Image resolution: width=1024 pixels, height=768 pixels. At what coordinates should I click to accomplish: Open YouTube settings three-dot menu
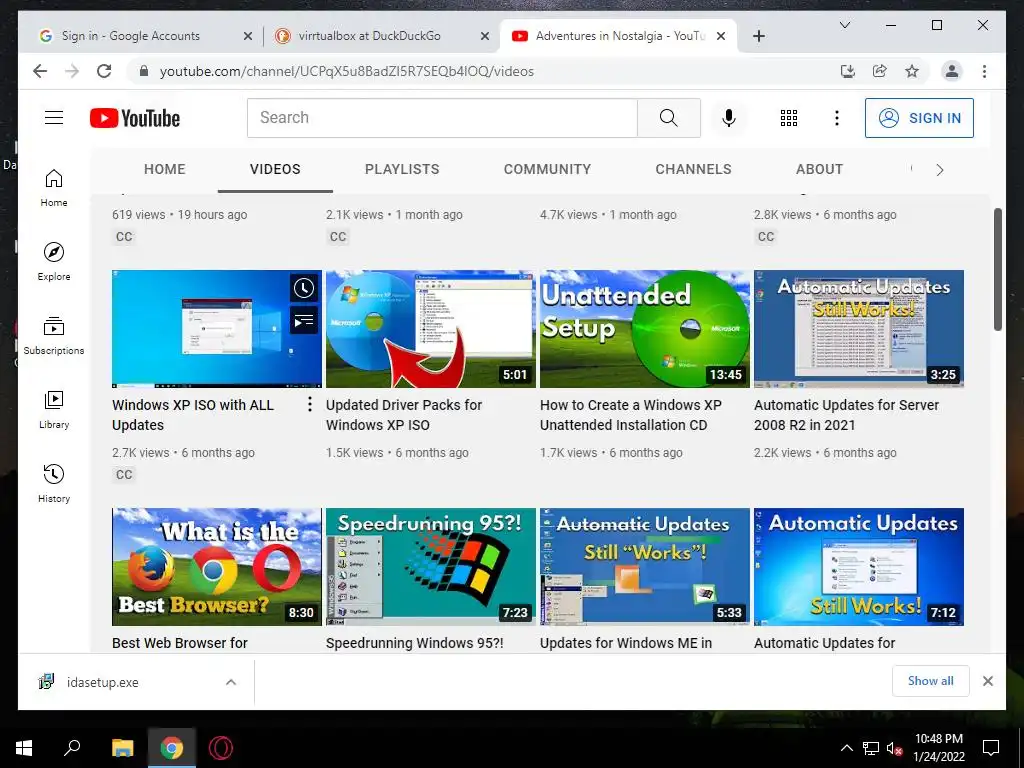(837, 118)
